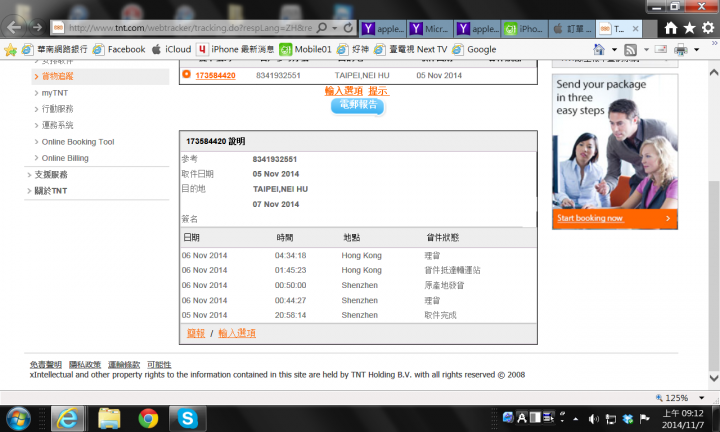Click the Action Center flag tray icon
This screenshot has height=432, width=720.
pos(645,419)
